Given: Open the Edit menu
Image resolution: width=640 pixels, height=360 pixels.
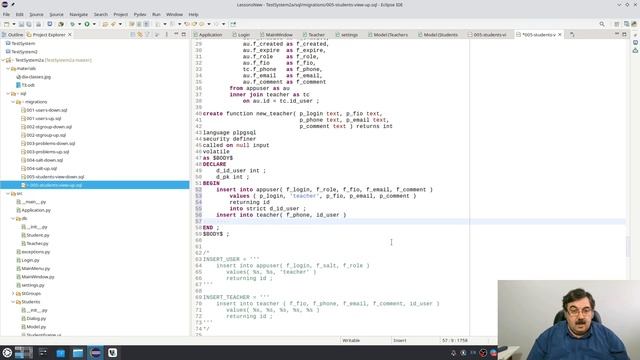Looking at the screenshot, I should coord(20,14).
